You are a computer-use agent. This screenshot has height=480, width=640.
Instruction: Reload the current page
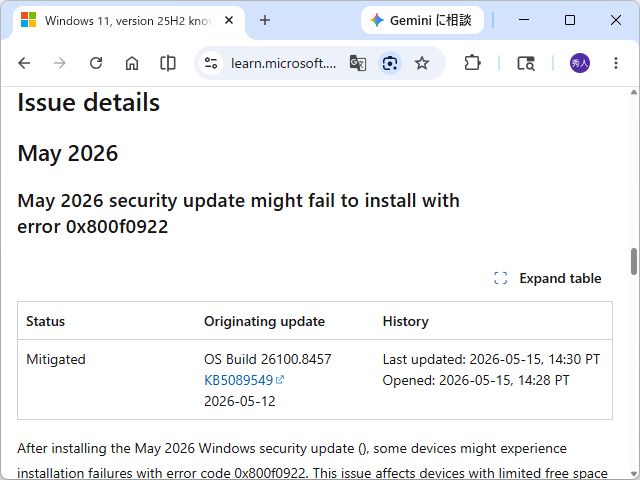coord(96,63)
